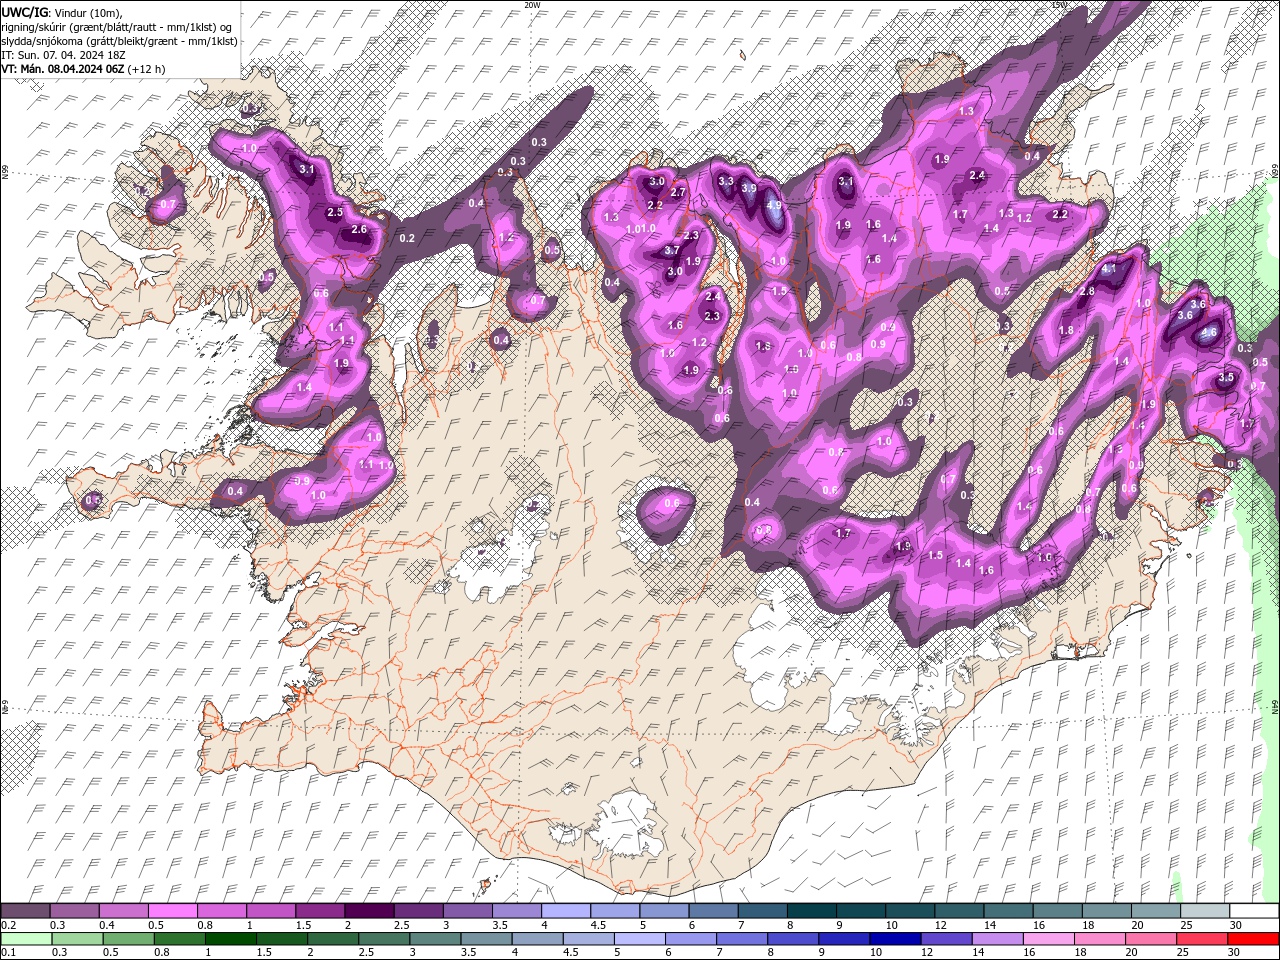Click the palest green 0.1 rain-scale swatch

click(26, 939)
